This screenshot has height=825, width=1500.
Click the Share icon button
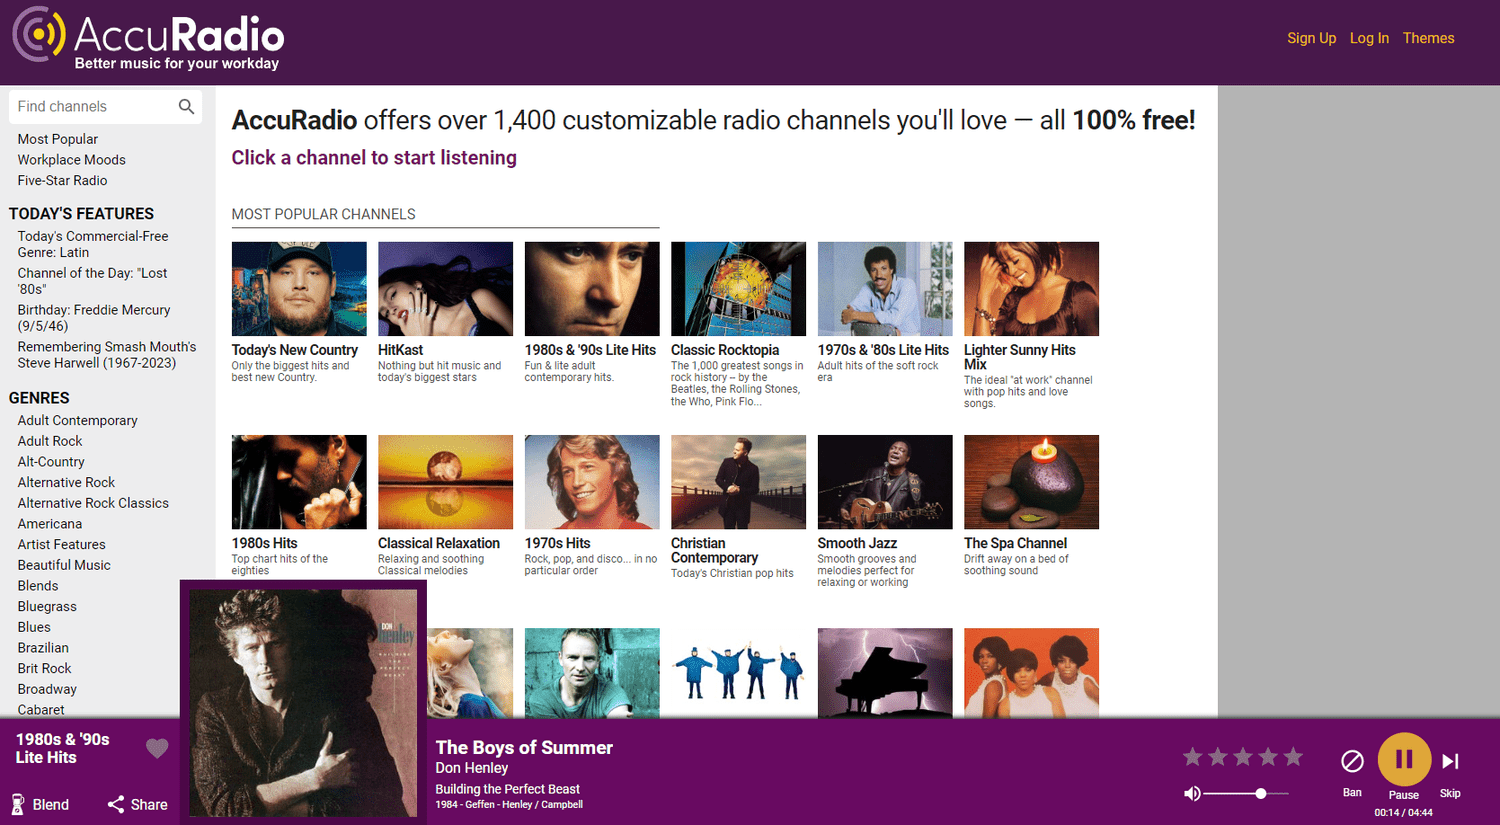click(137, 804)
